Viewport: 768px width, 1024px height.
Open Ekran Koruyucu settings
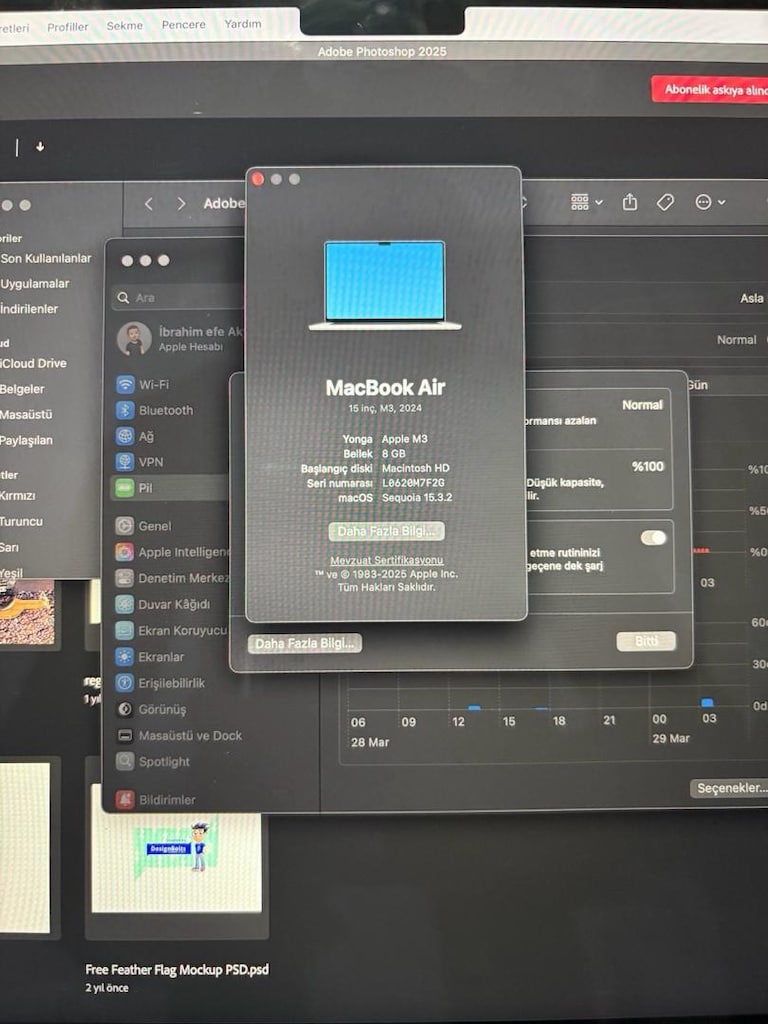[171, 630]
